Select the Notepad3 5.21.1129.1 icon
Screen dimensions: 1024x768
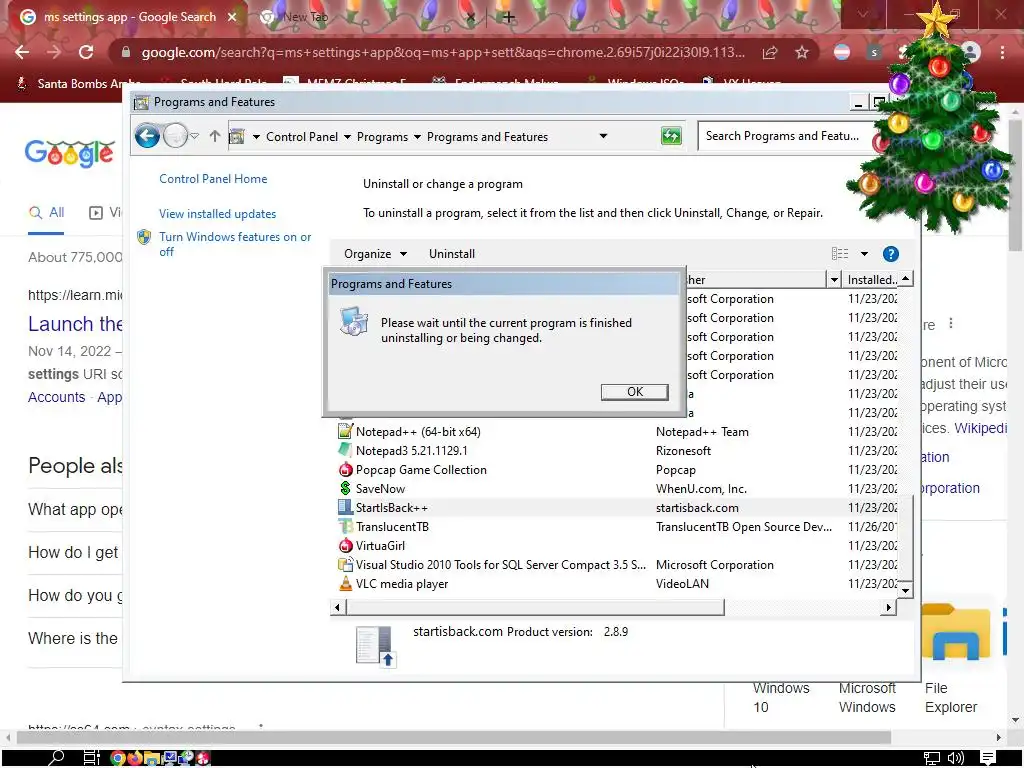coord(345,450)
